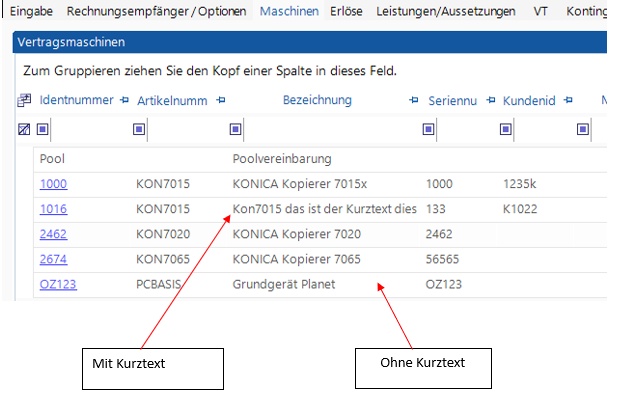Open filter operator after Kundenid column
This screenshot has height=408, width=622.
[x=583, y=129]
